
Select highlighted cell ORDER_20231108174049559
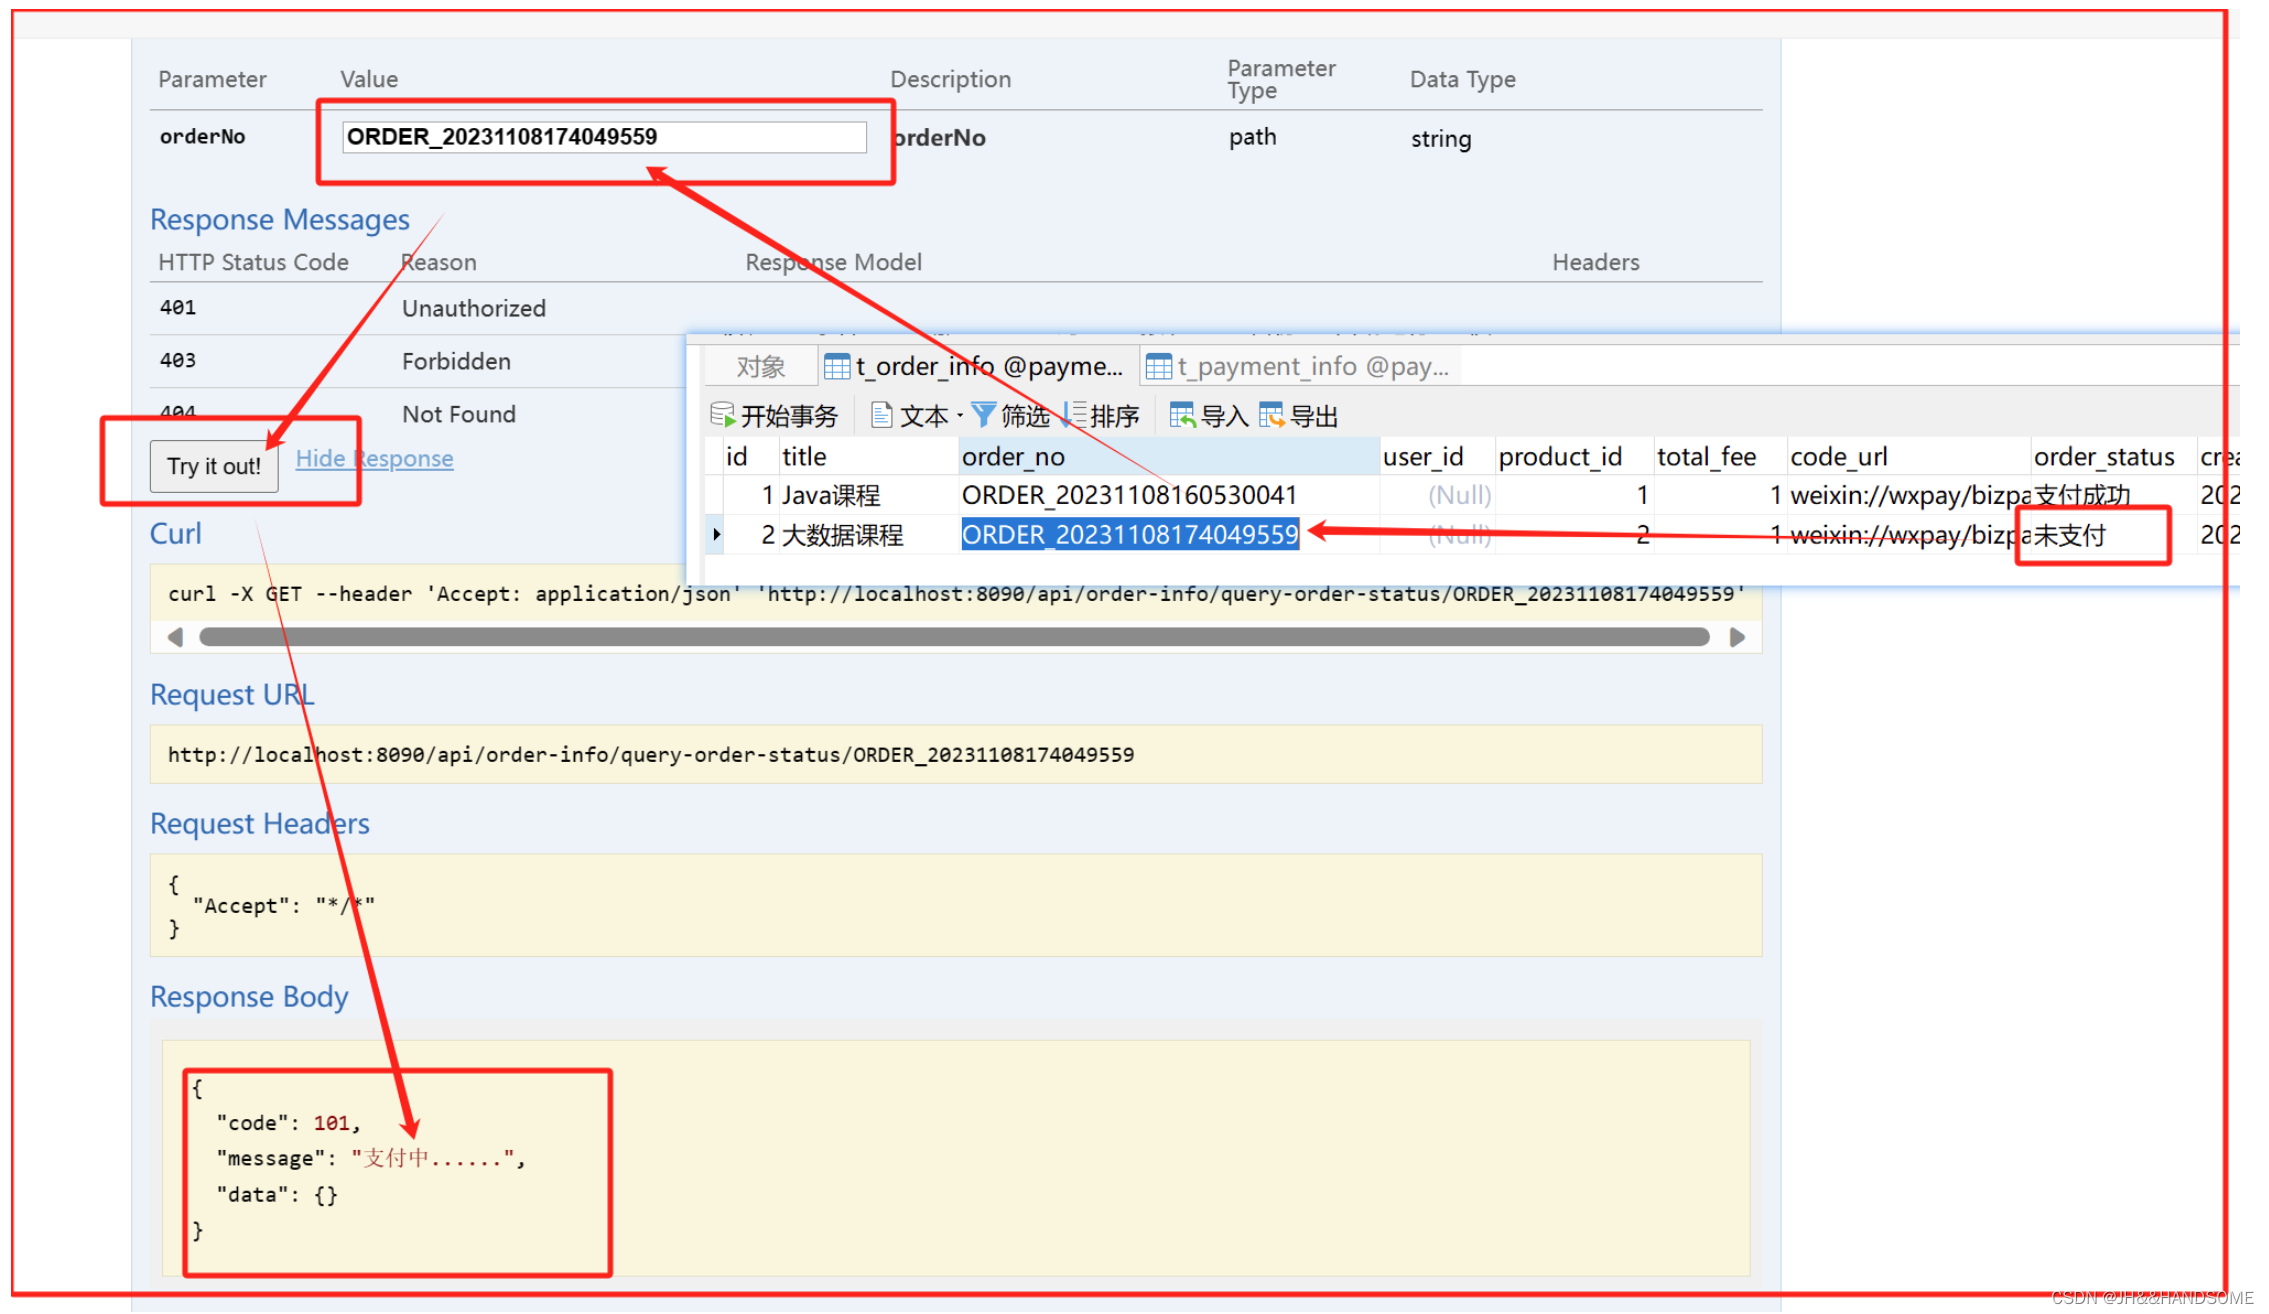pyautogui.click(x=1130, y=535)
